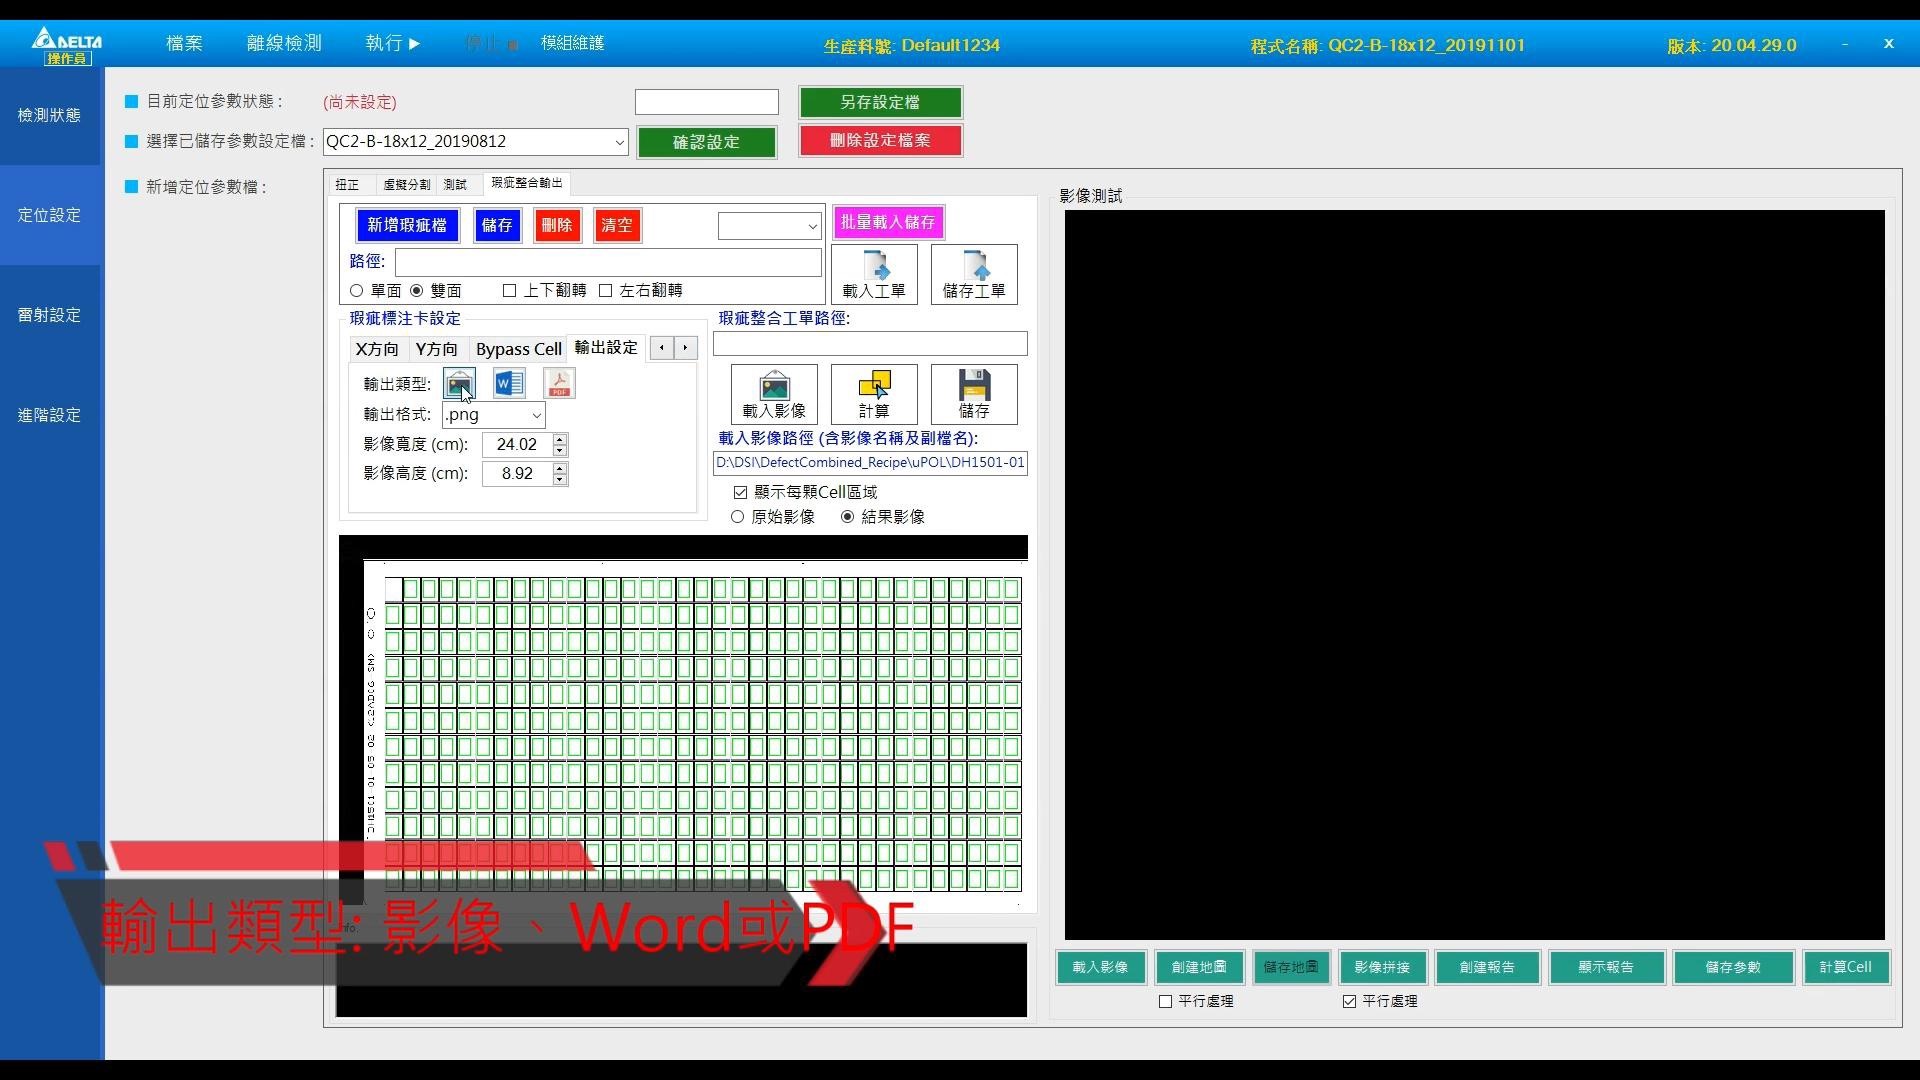Switch to the Bypass Cell tab
The width and height of the screenshot is (1920, 1080).
[x=518, y=349]
